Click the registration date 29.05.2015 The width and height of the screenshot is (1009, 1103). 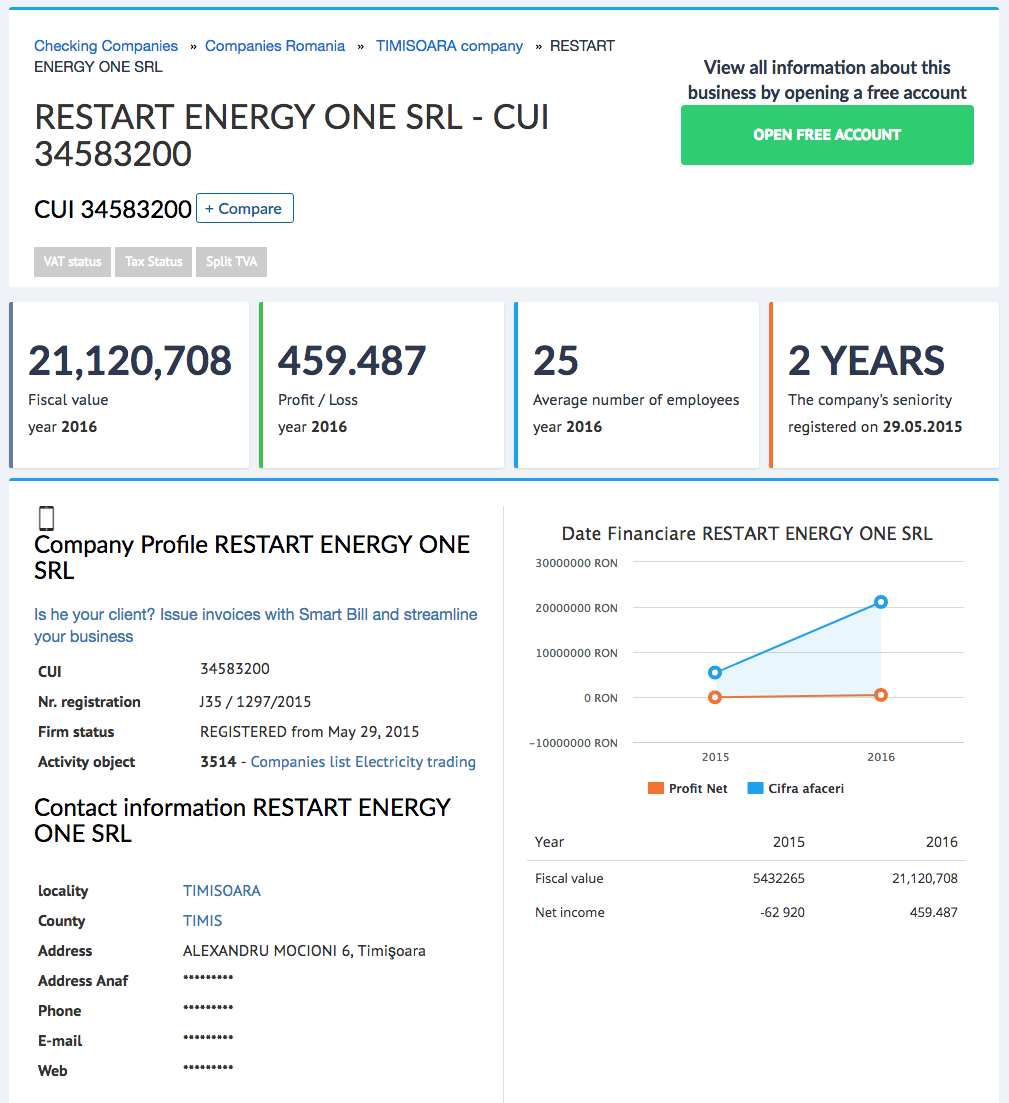point(922,427)
